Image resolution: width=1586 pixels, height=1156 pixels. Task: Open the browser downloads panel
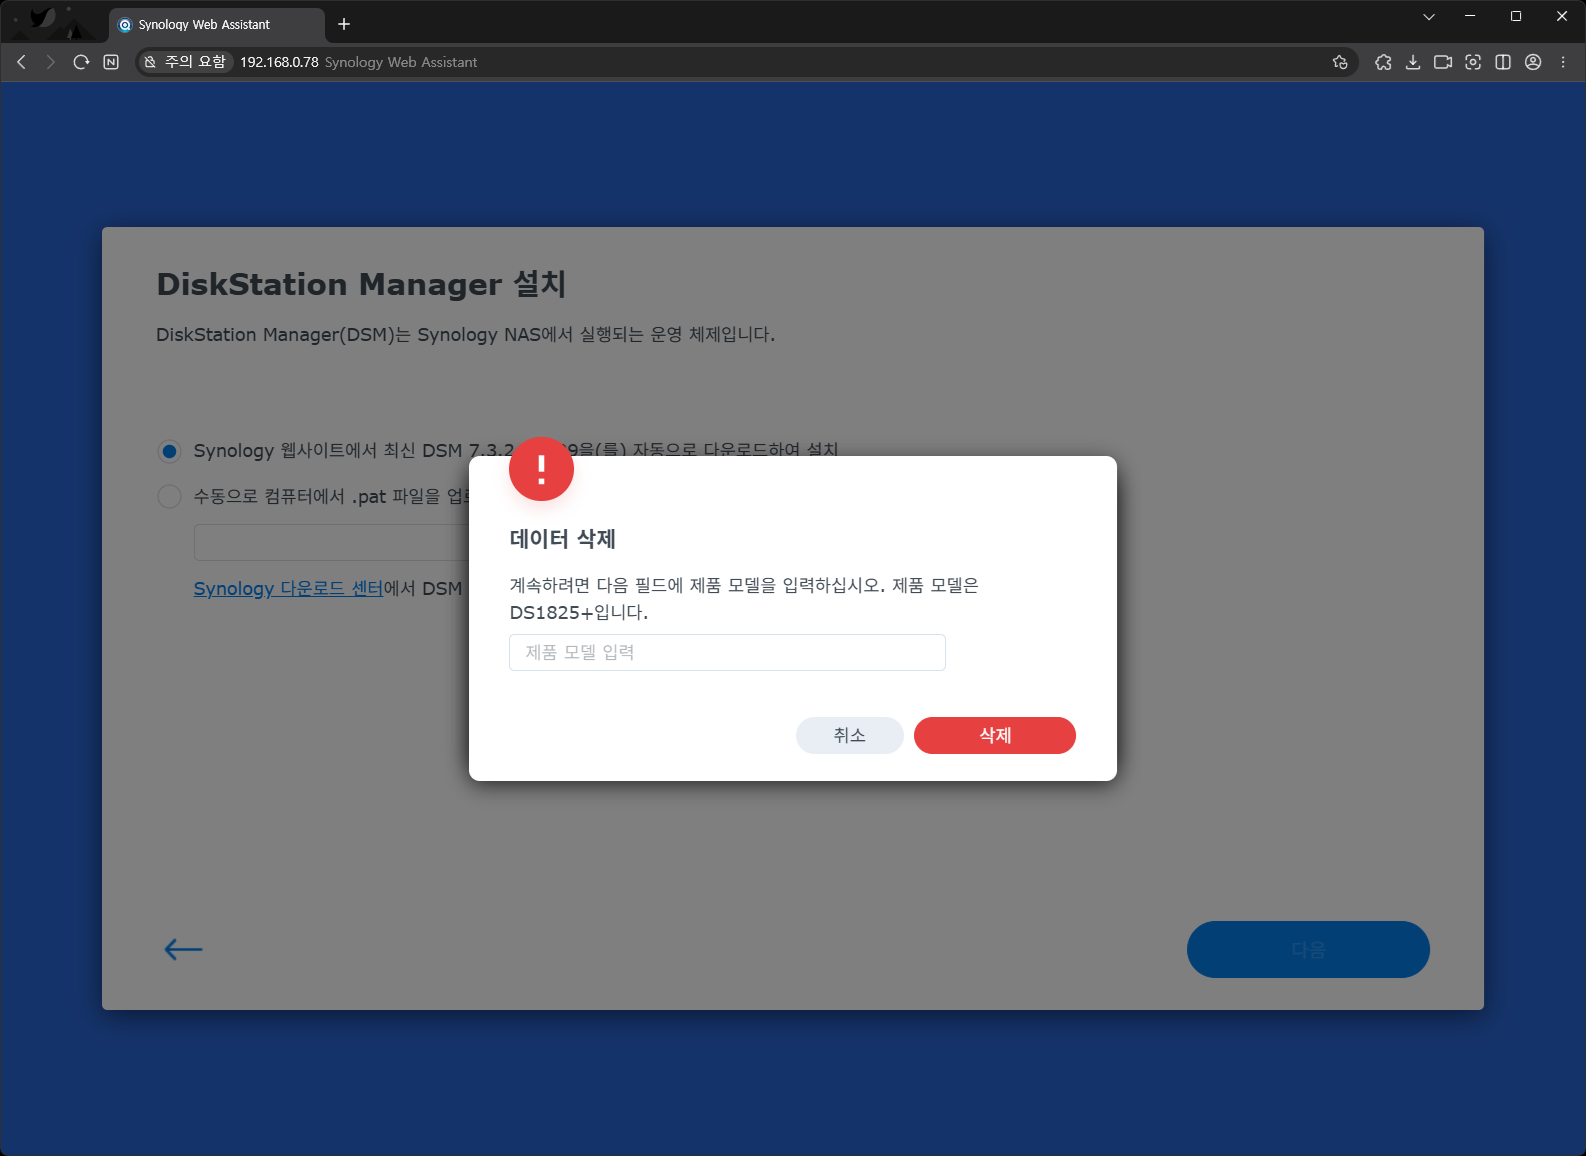tap(1413, 62)
